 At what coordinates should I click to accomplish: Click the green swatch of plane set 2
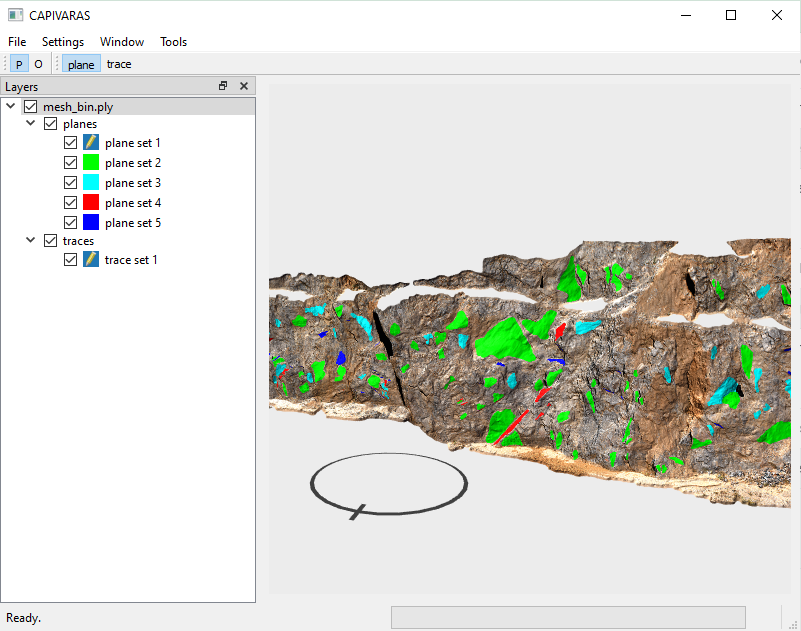click(91, 162)
